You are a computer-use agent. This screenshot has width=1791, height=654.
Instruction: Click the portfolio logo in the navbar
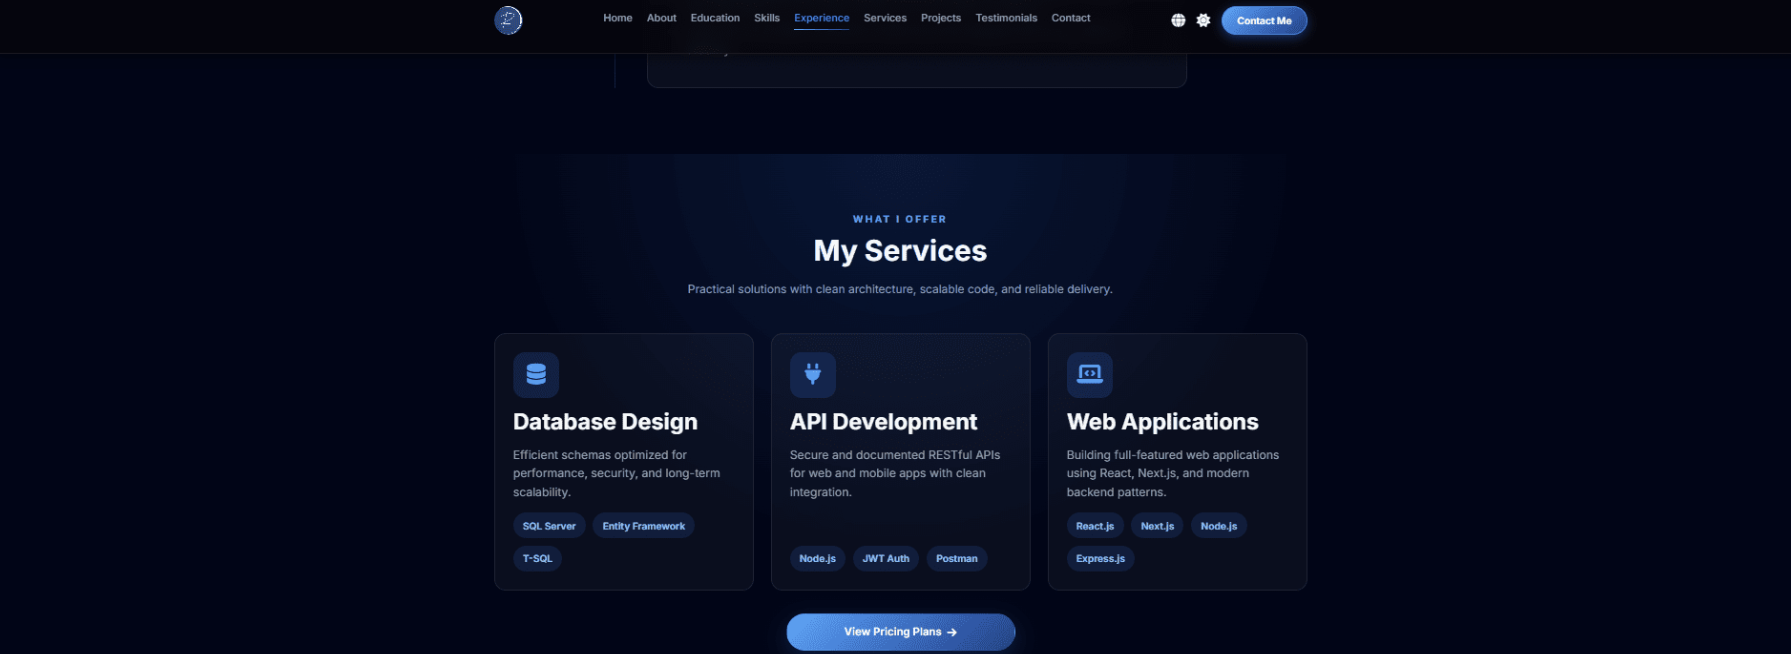click(x=508, y=20)
